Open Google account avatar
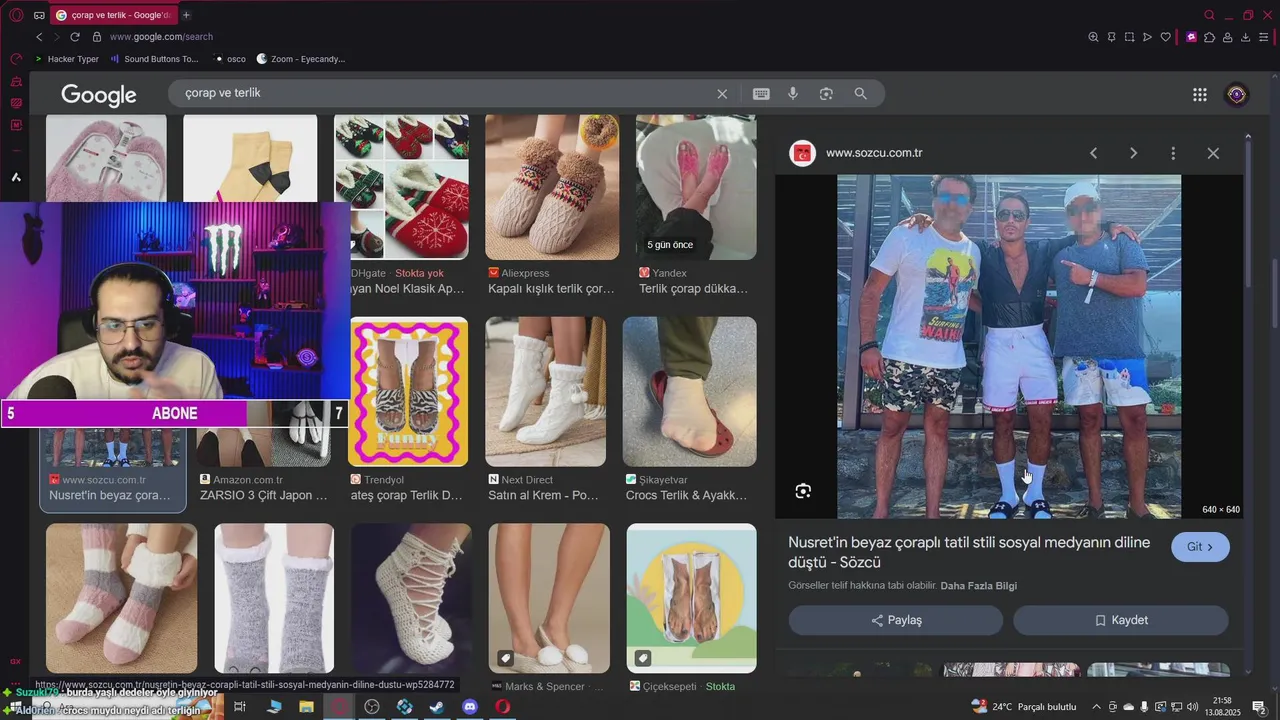The image size is (1280, 720). [x=1237, y=94]
